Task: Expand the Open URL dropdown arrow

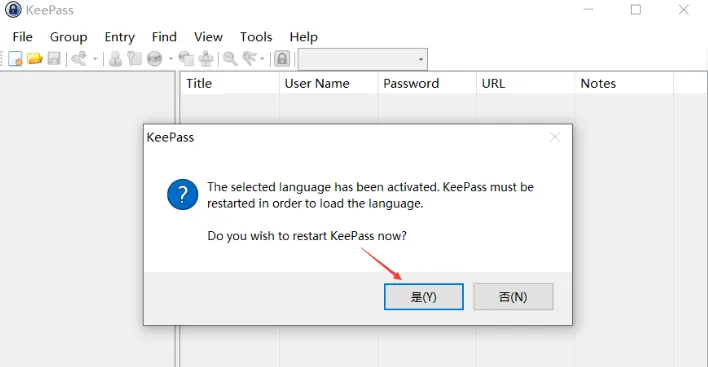Action: [171, 59]
